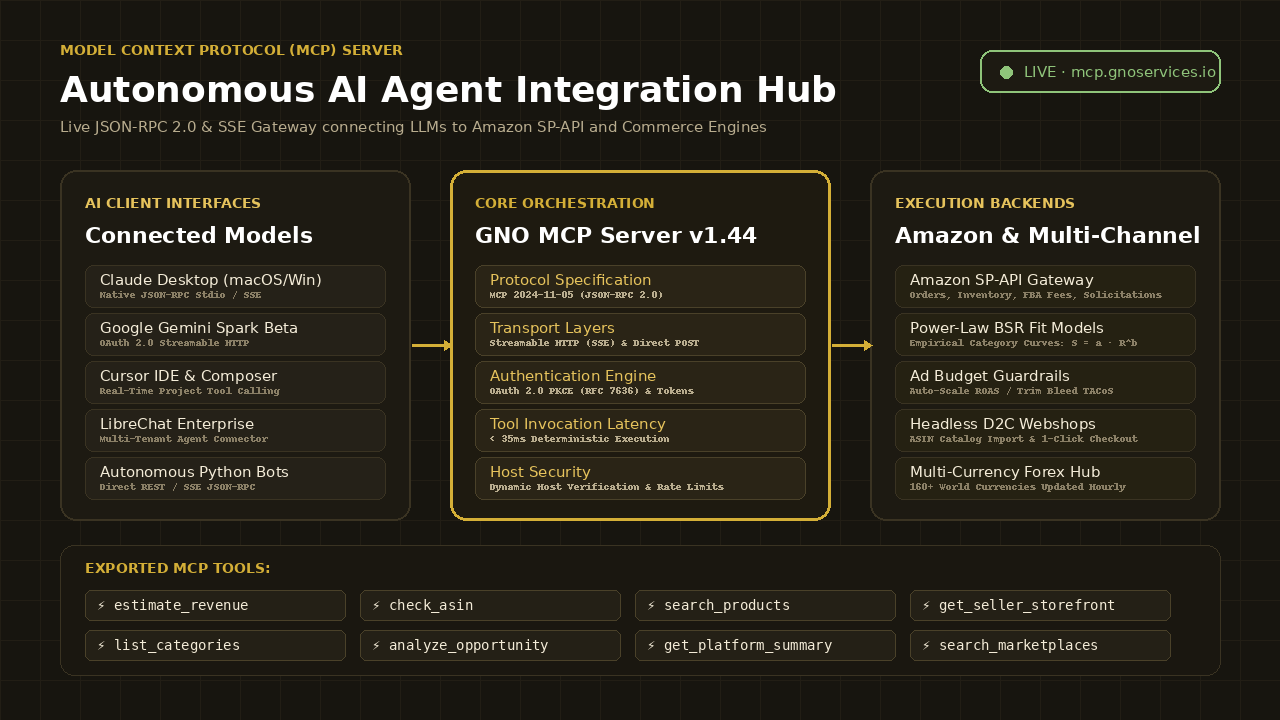Viewport: 1280px width, 720px height.
Task: Click lightning icon beside get_seller_storefront
Action: pyautogui.click(x=926, y=606)
